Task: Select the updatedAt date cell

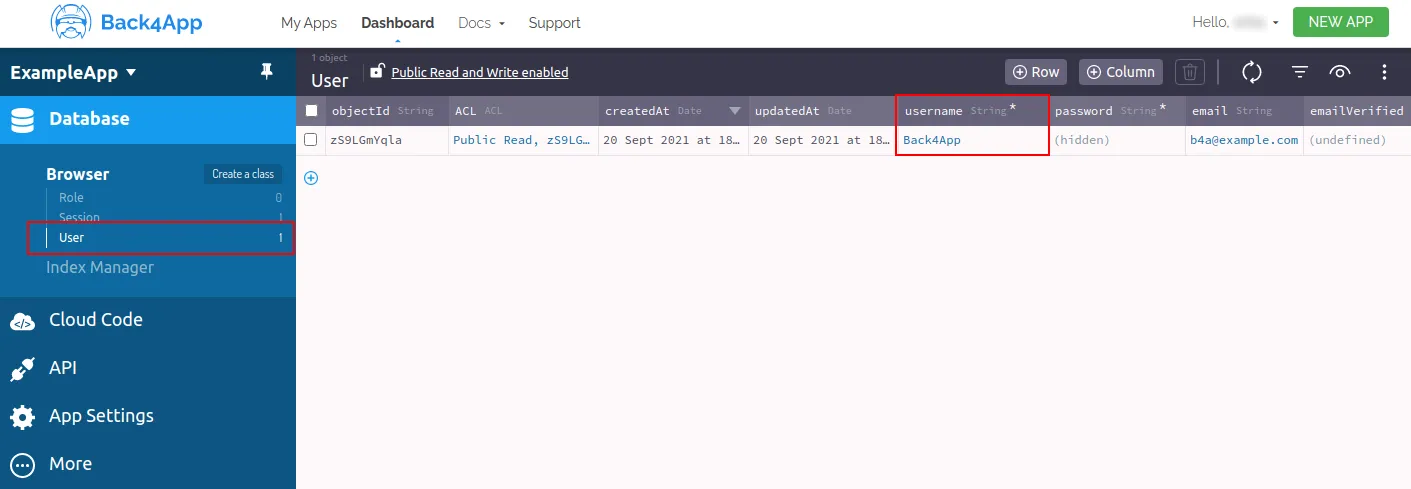Action: [x=822, y=140]
